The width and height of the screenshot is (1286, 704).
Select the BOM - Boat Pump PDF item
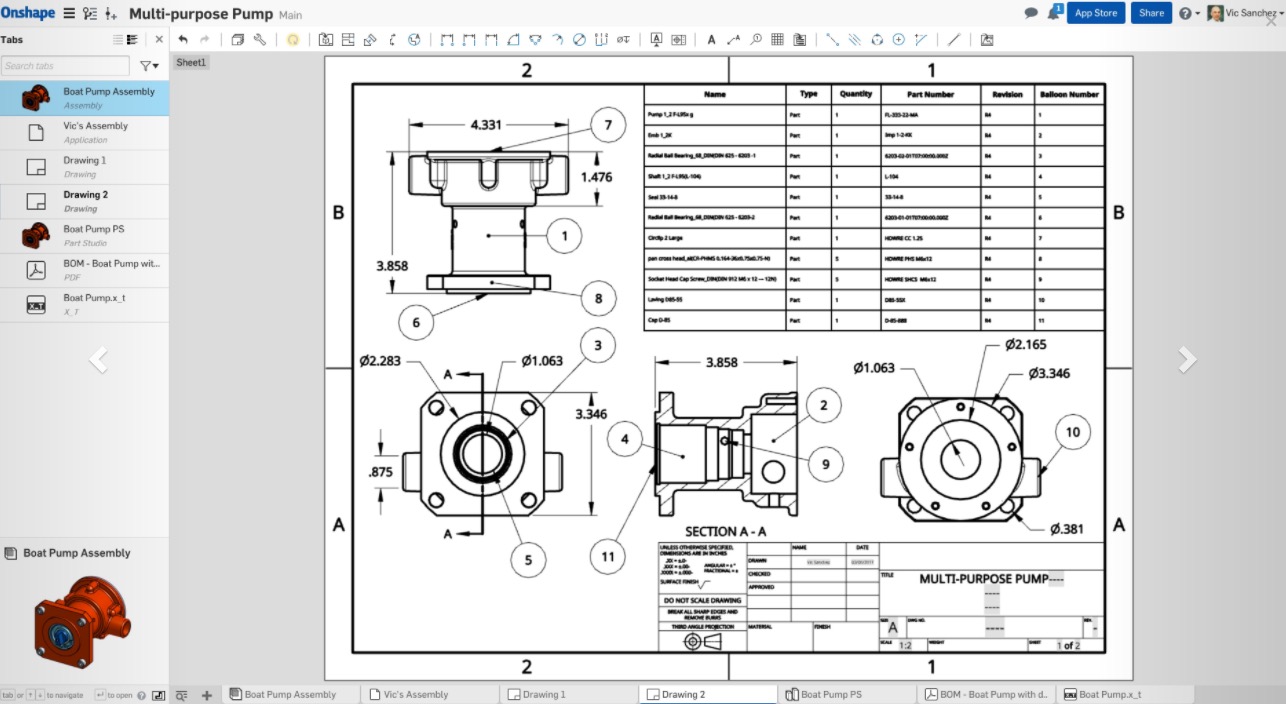84,270
